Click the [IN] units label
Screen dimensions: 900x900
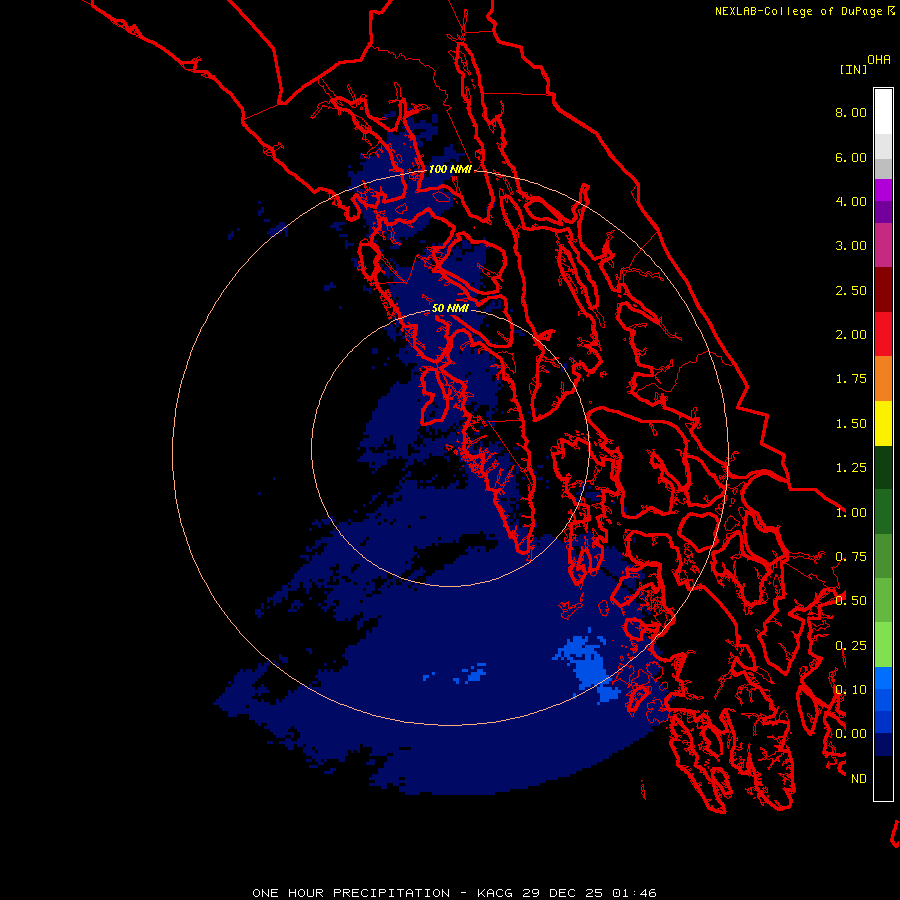pos(853,69)
